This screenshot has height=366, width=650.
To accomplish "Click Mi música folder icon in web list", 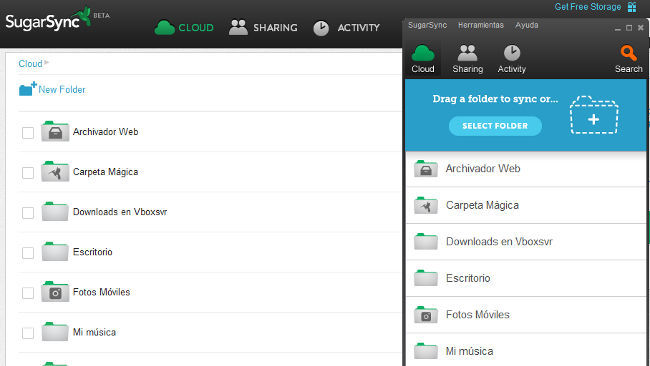I will (x=55, y=332).
